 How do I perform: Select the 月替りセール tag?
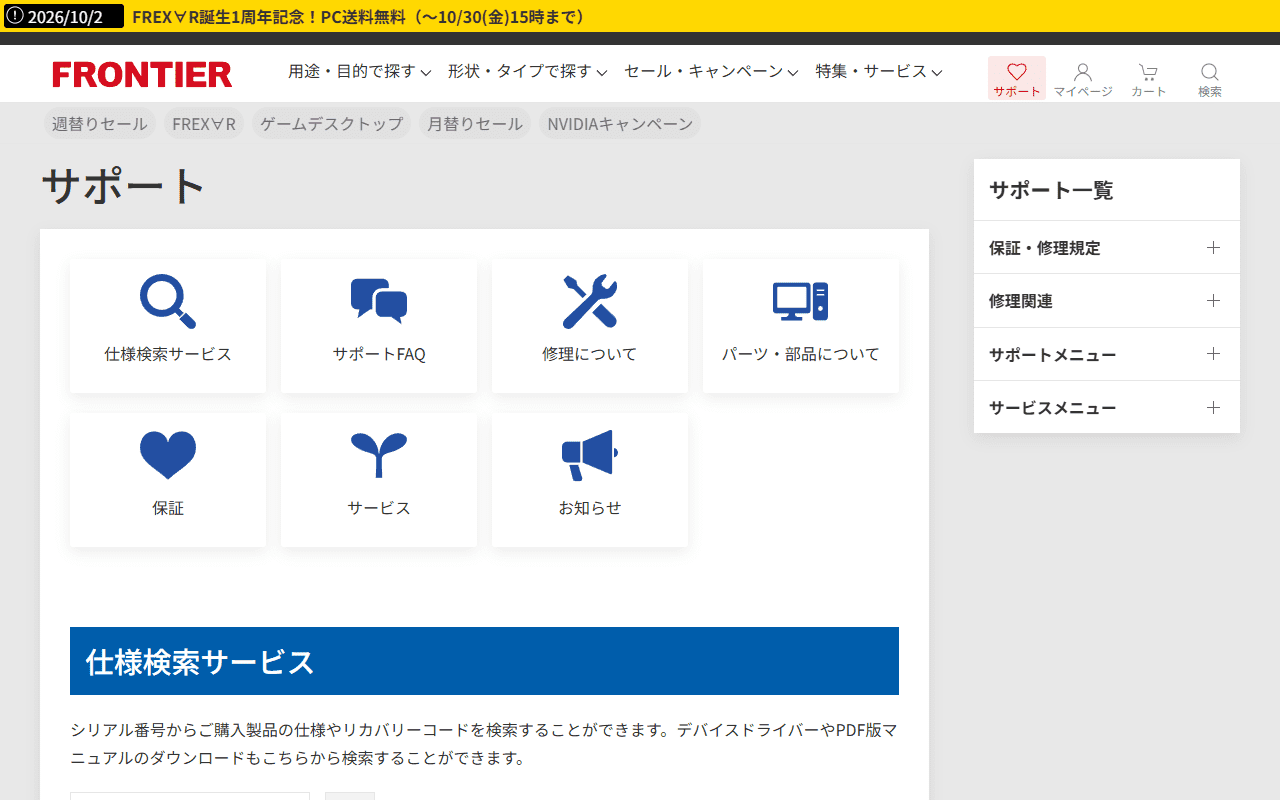click(x=475, y=124)
